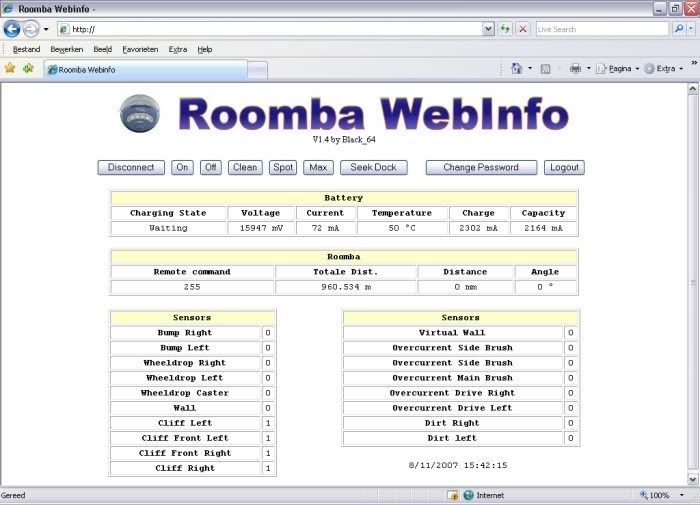Viewport: 700px width, 505px height.
Task: Click the privacy report status bar icon
Action: click(x=452, y=495)
